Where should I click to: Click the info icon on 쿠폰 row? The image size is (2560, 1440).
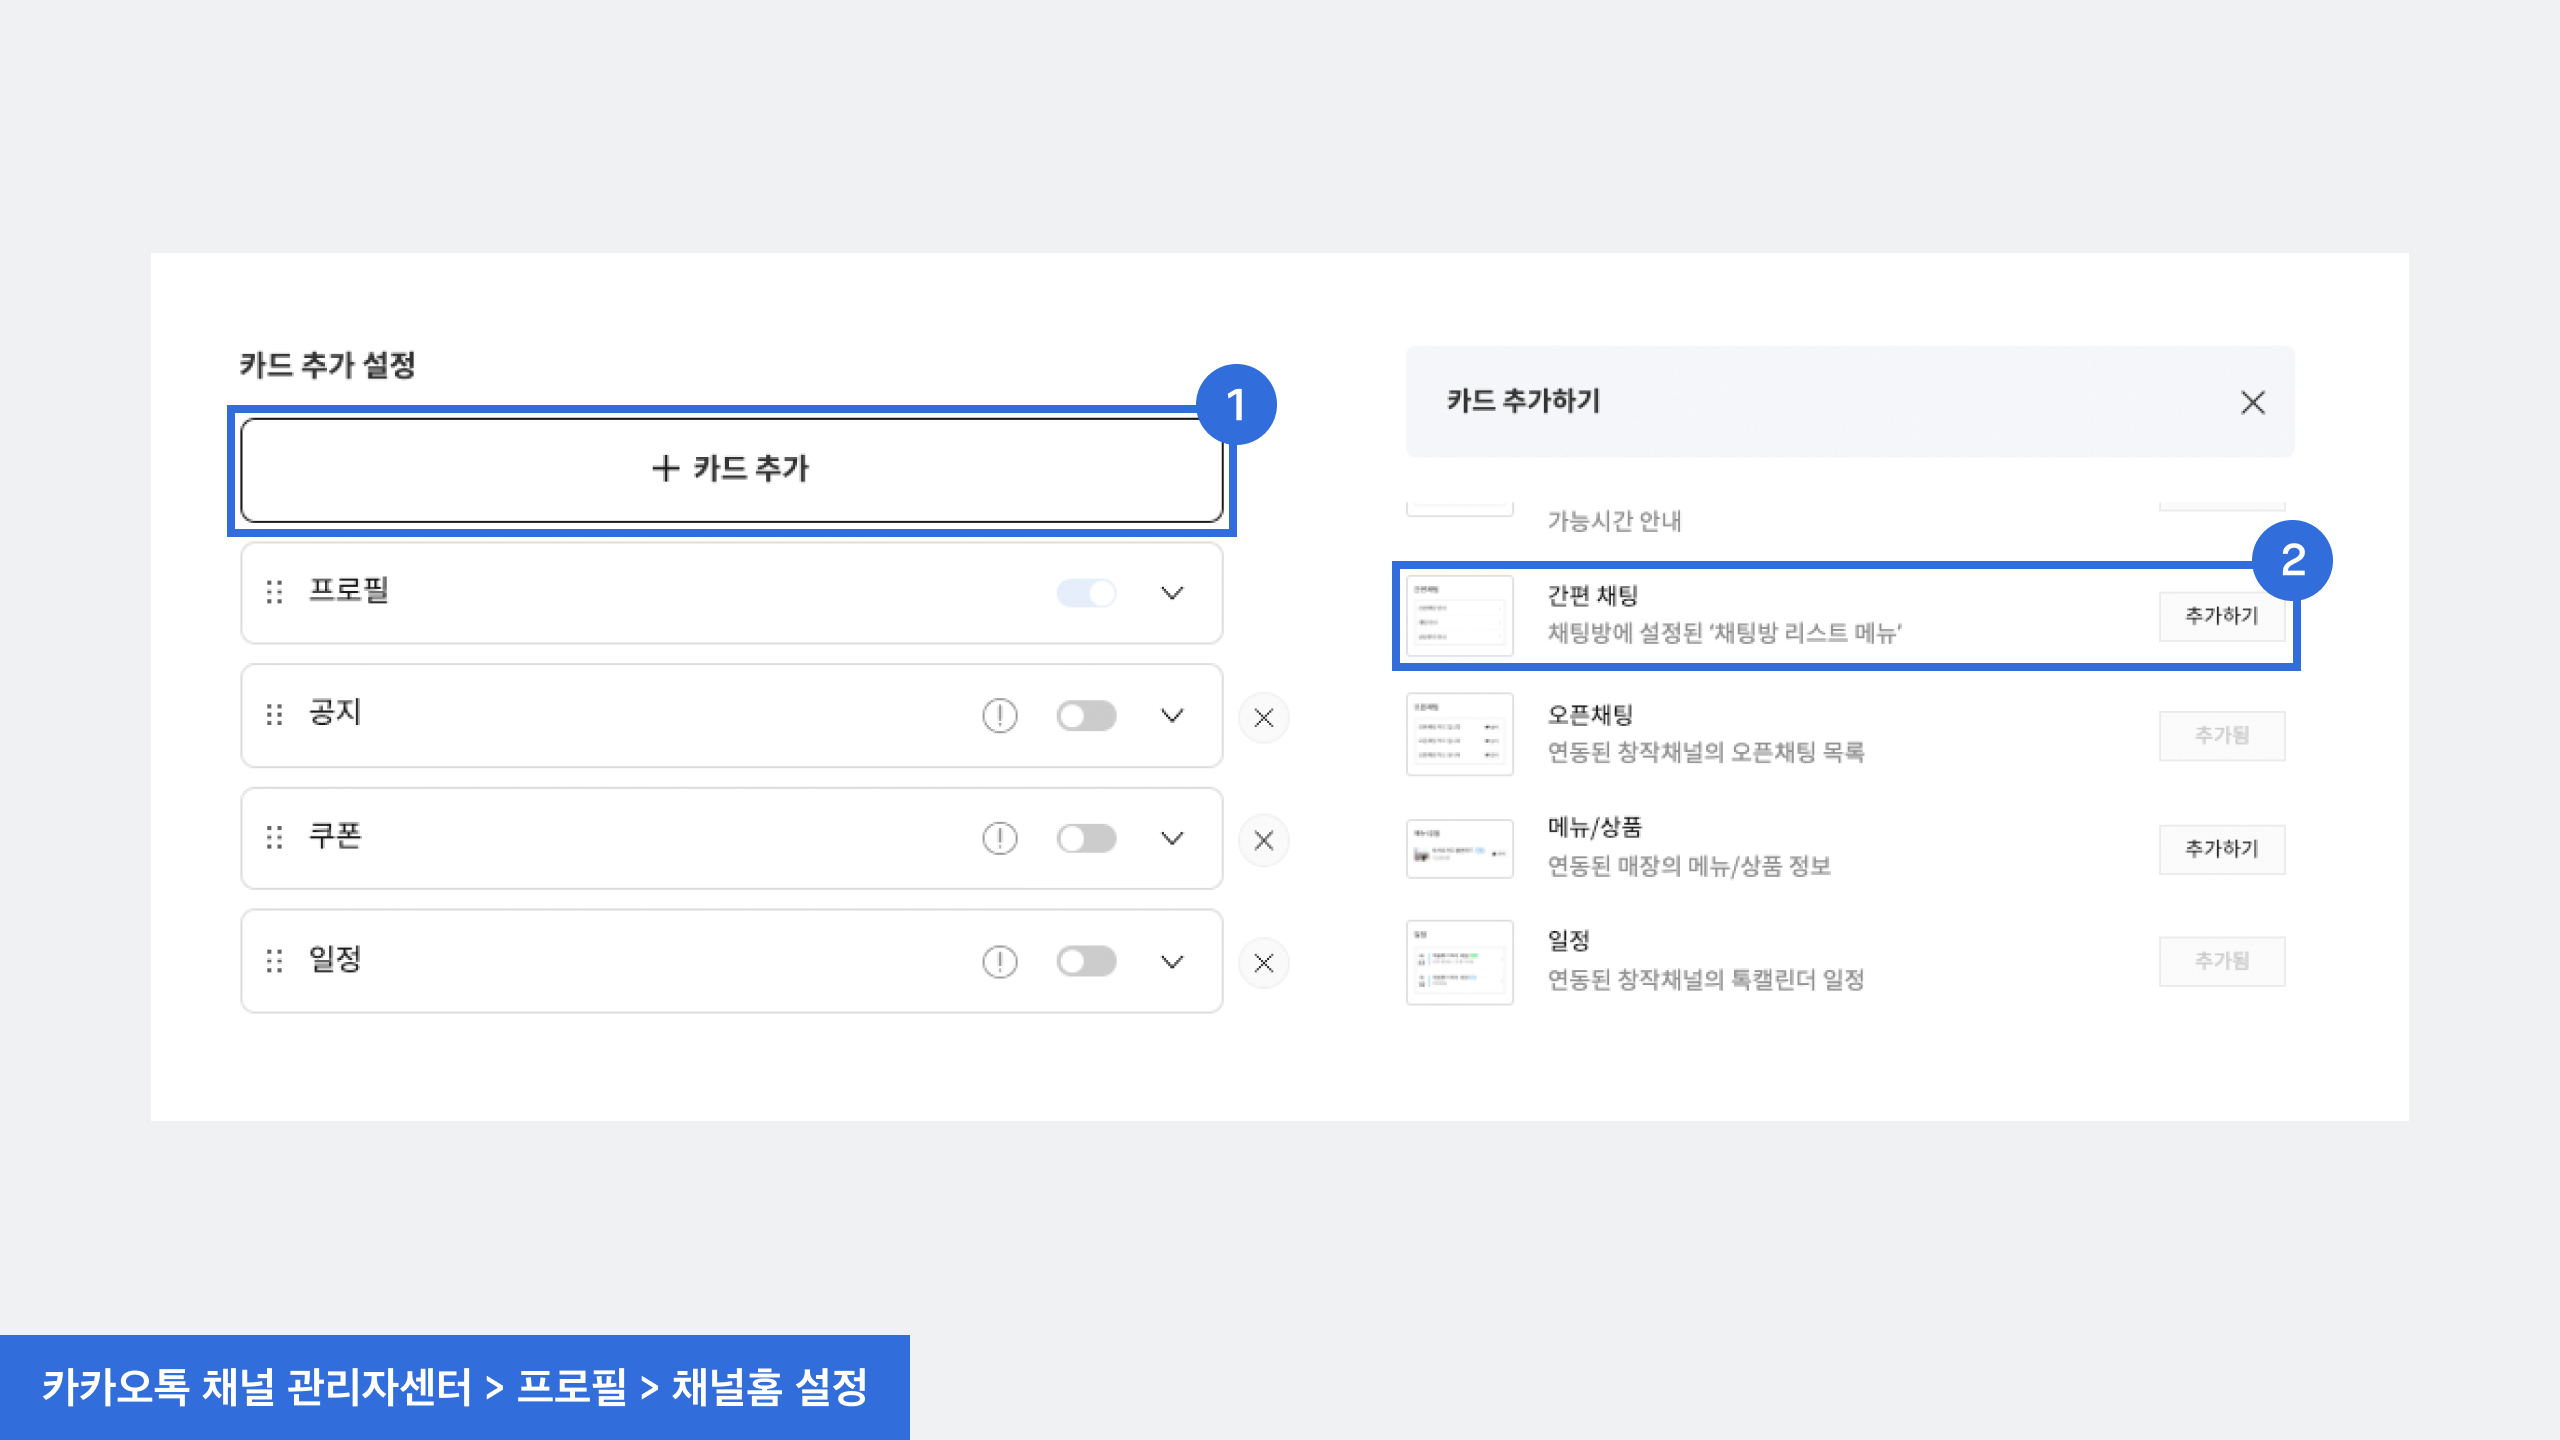[999, 838]
